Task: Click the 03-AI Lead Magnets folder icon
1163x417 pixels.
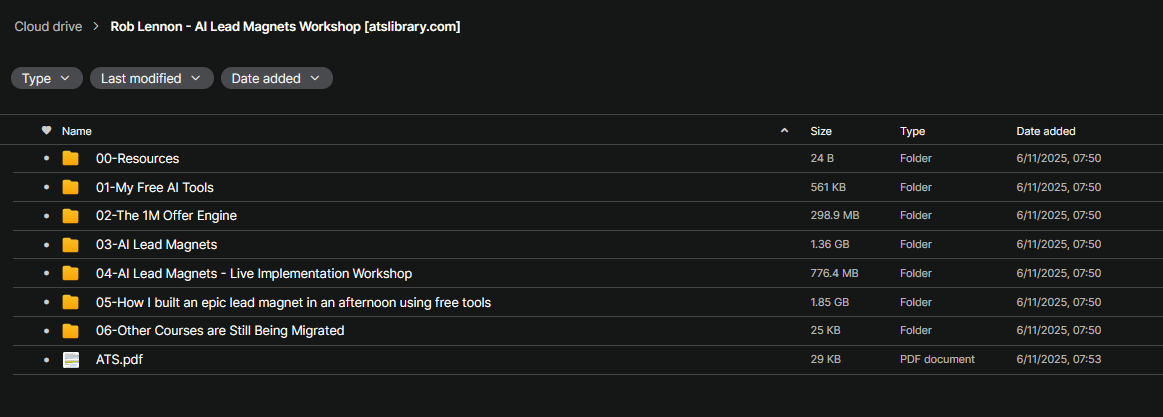Action: [70, 245]
